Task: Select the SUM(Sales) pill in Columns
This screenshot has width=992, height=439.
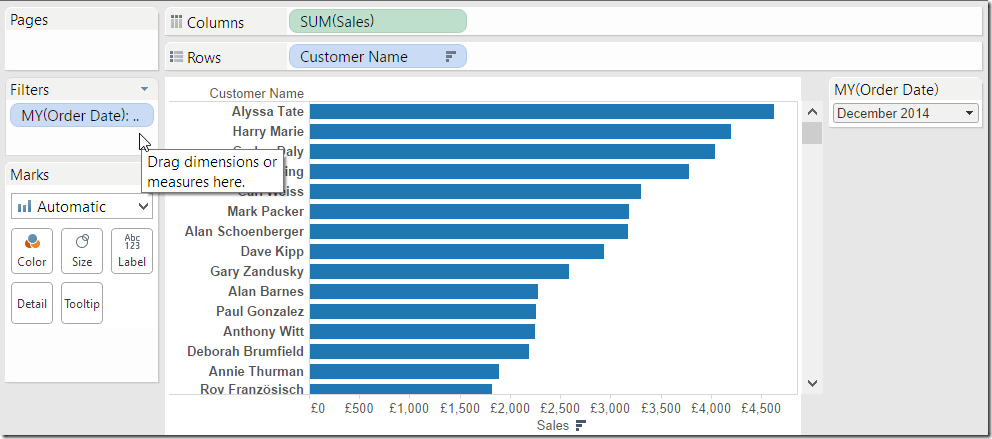Action: tap(377, 22)
